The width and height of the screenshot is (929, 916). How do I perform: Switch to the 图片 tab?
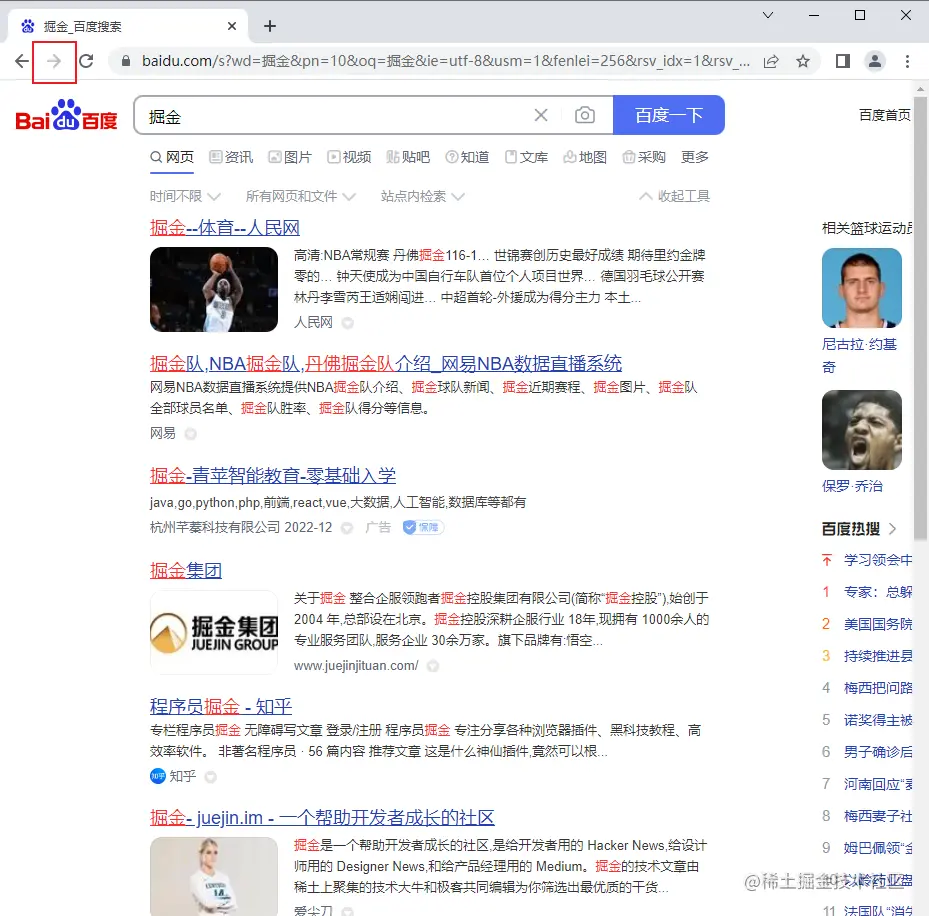pyautogui.click(x=290, y=157)
